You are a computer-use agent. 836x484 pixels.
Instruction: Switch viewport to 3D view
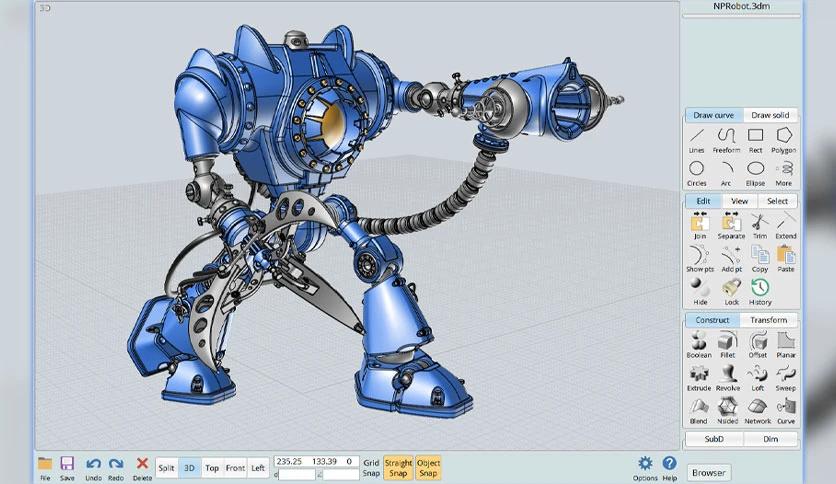pos(189,468)
